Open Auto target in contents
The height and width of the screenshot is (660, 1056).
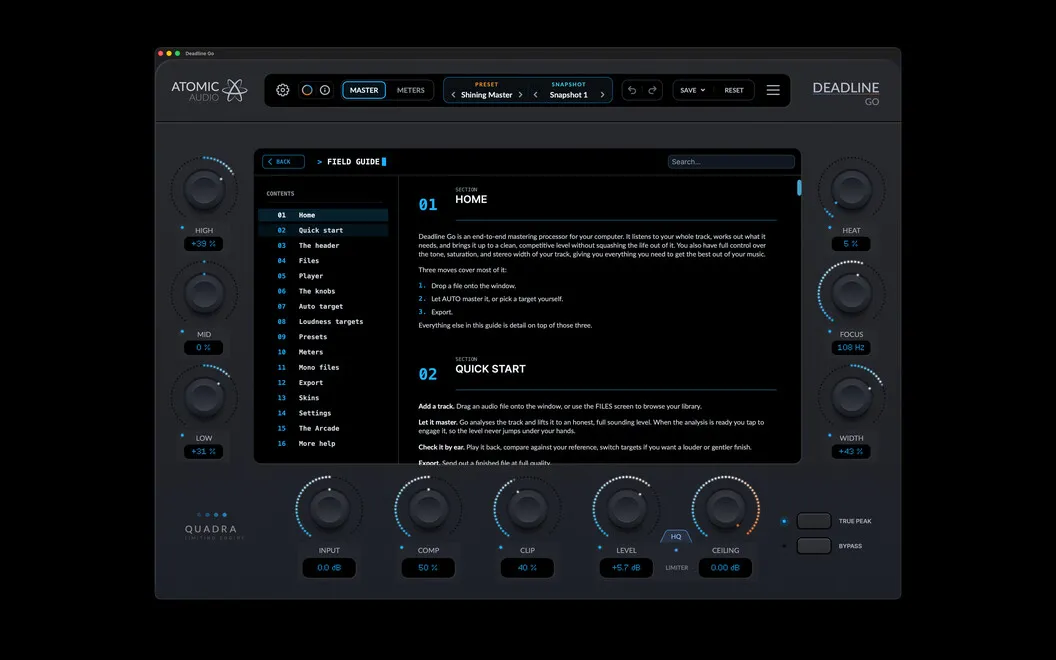click(x=323, y=306)
